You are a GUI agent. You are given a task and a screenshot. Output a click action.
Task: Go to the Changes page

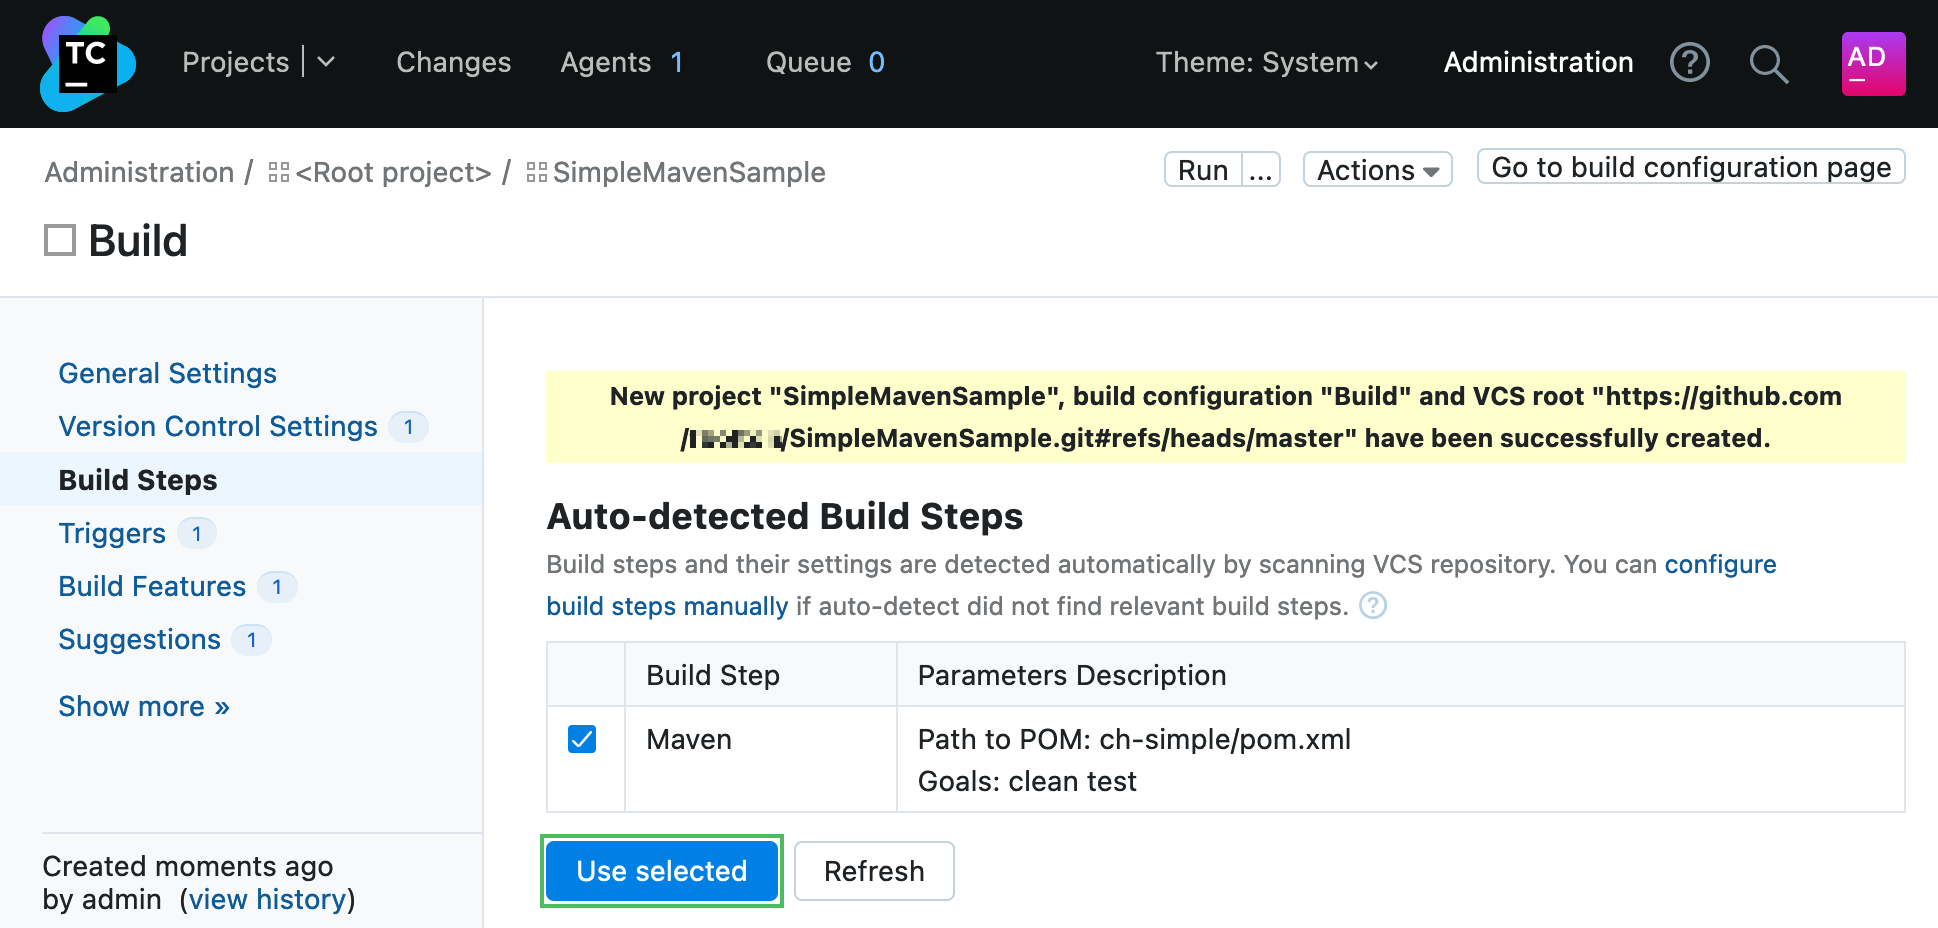pos(453,62)
